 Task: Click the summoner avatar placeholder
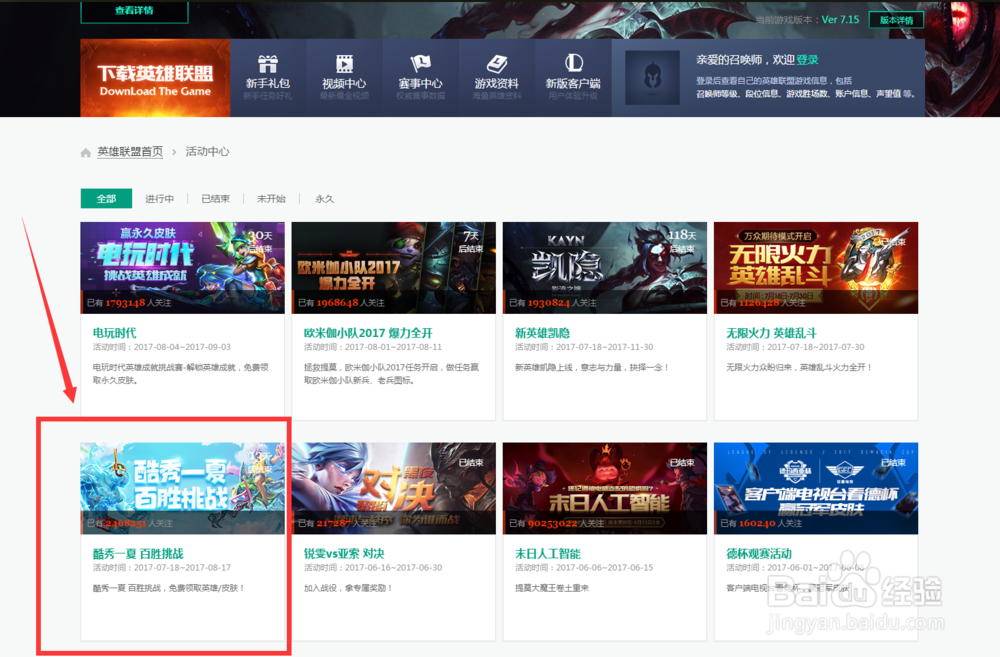click(x=652, y=78)
